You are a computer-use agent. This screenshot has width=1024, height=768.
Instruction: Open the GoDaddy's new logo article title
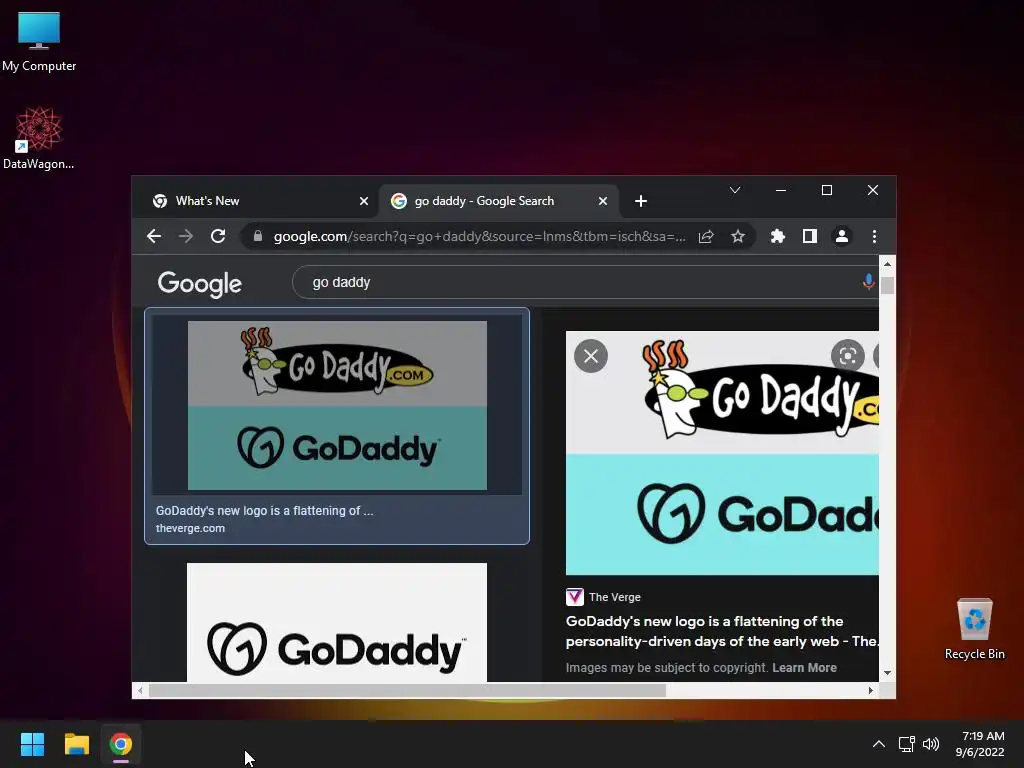(722, 631)
